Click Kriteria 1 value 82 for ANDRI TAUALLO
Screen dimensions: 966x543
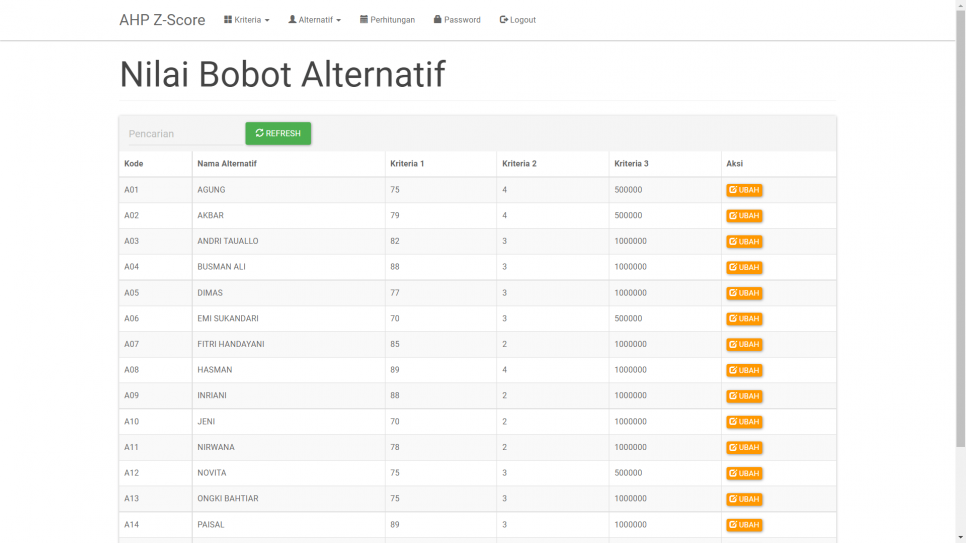[x=395, y=241]
